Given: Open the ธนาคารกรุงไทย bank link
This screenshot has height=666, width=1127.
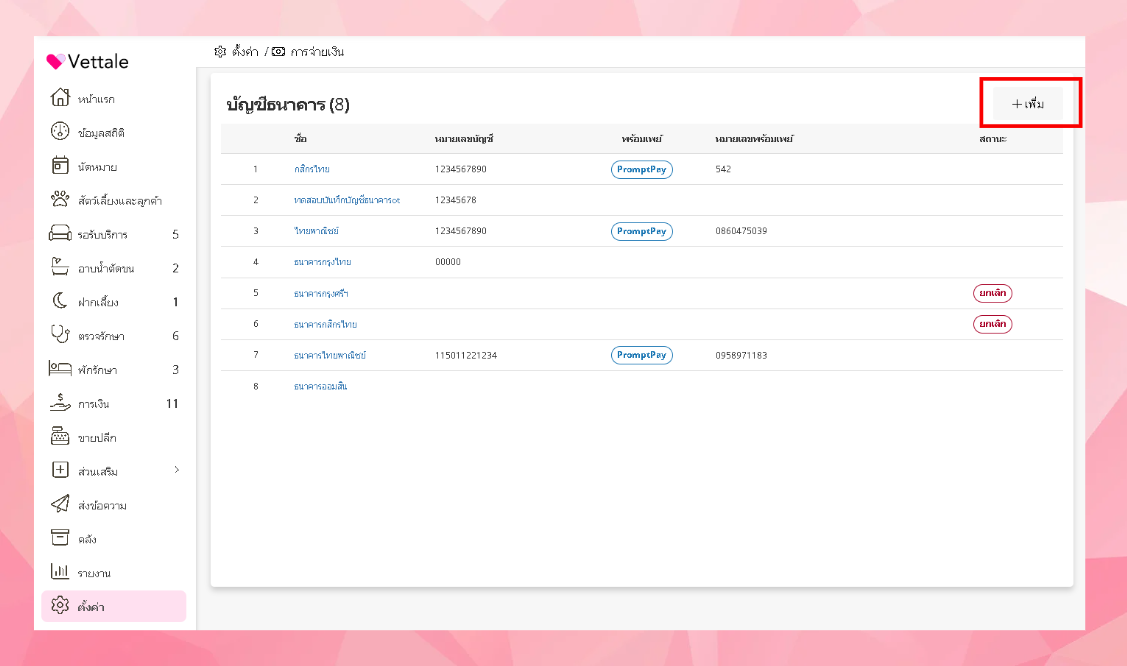Looking at the screenshot, I should (323, 262).
